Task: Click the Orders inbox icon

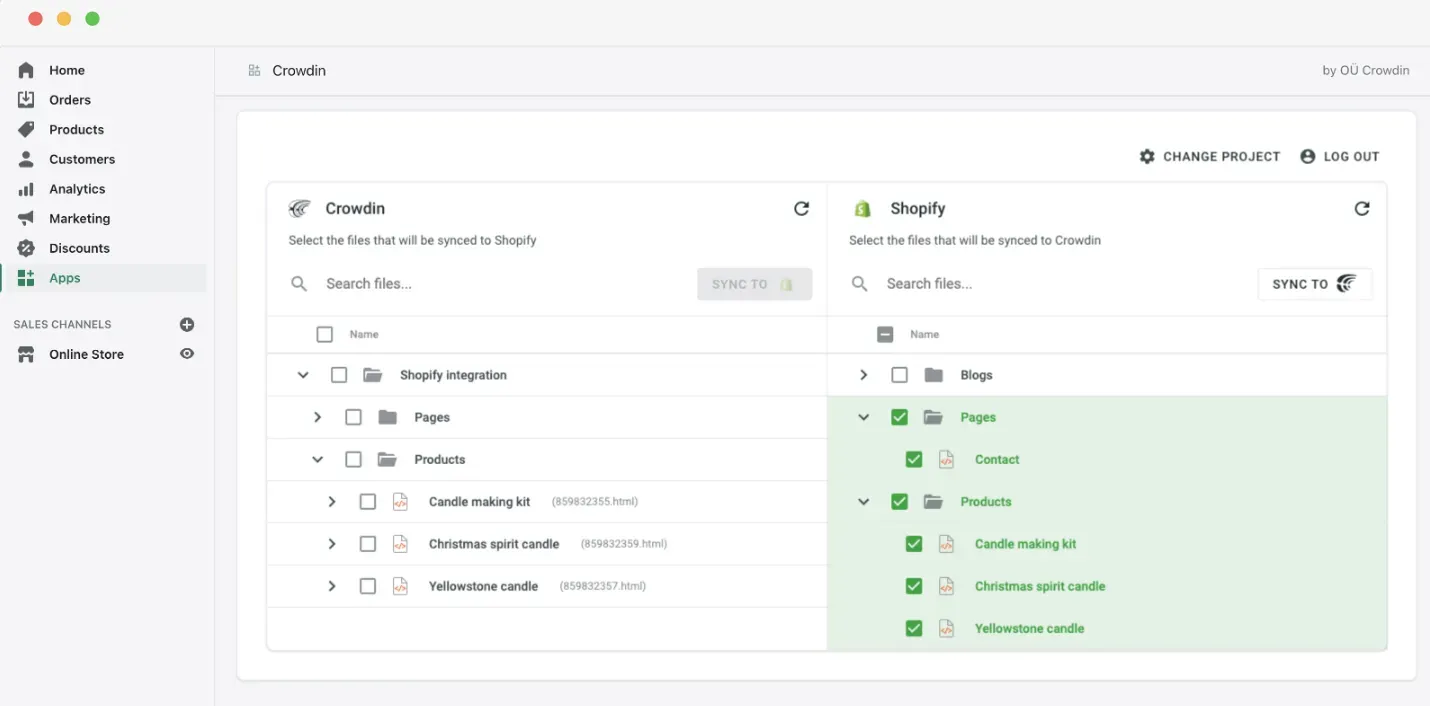Action: 26,100
